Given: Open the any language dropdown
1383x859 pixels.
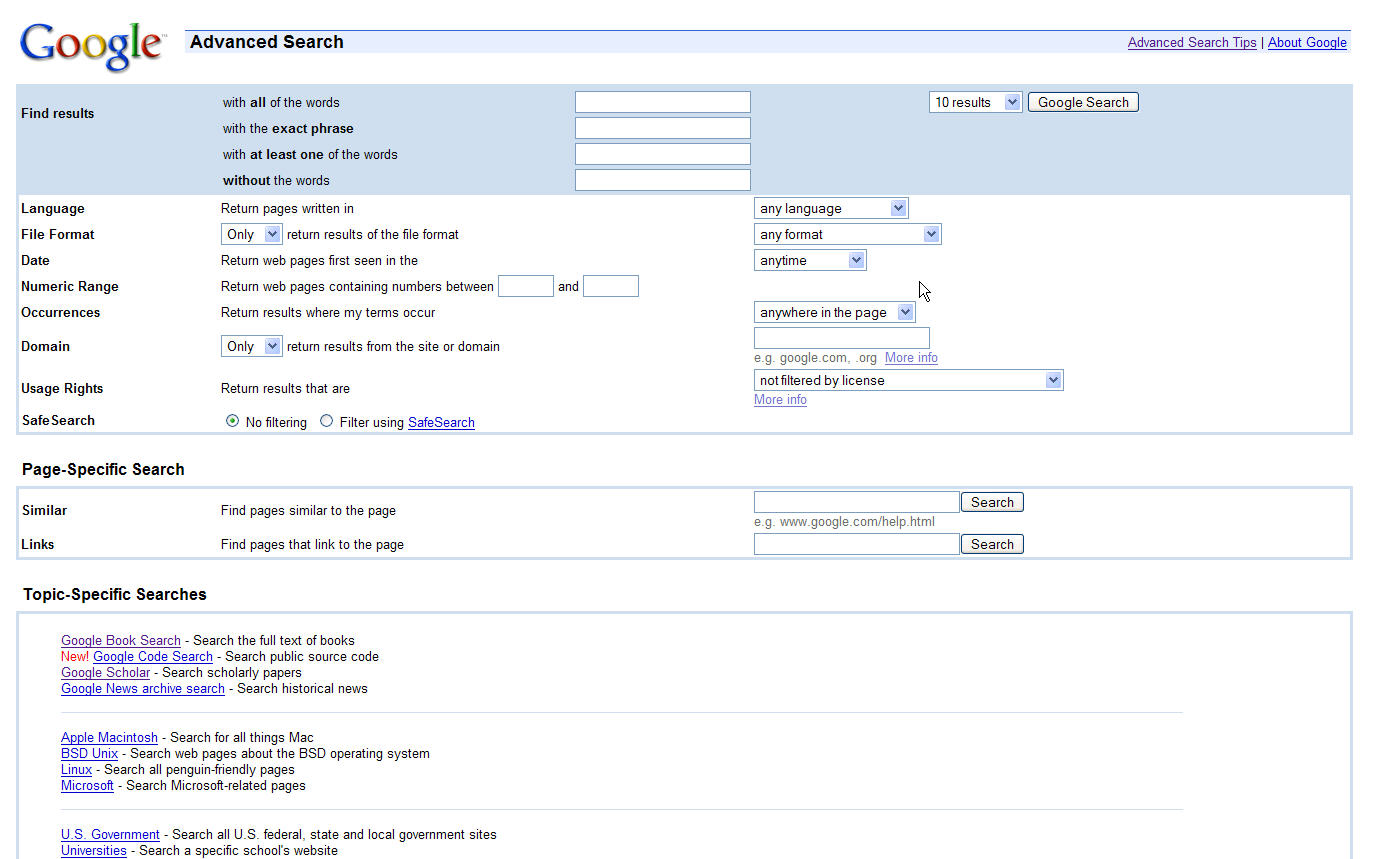Looking at the screenshot, I should coord(831,208).
